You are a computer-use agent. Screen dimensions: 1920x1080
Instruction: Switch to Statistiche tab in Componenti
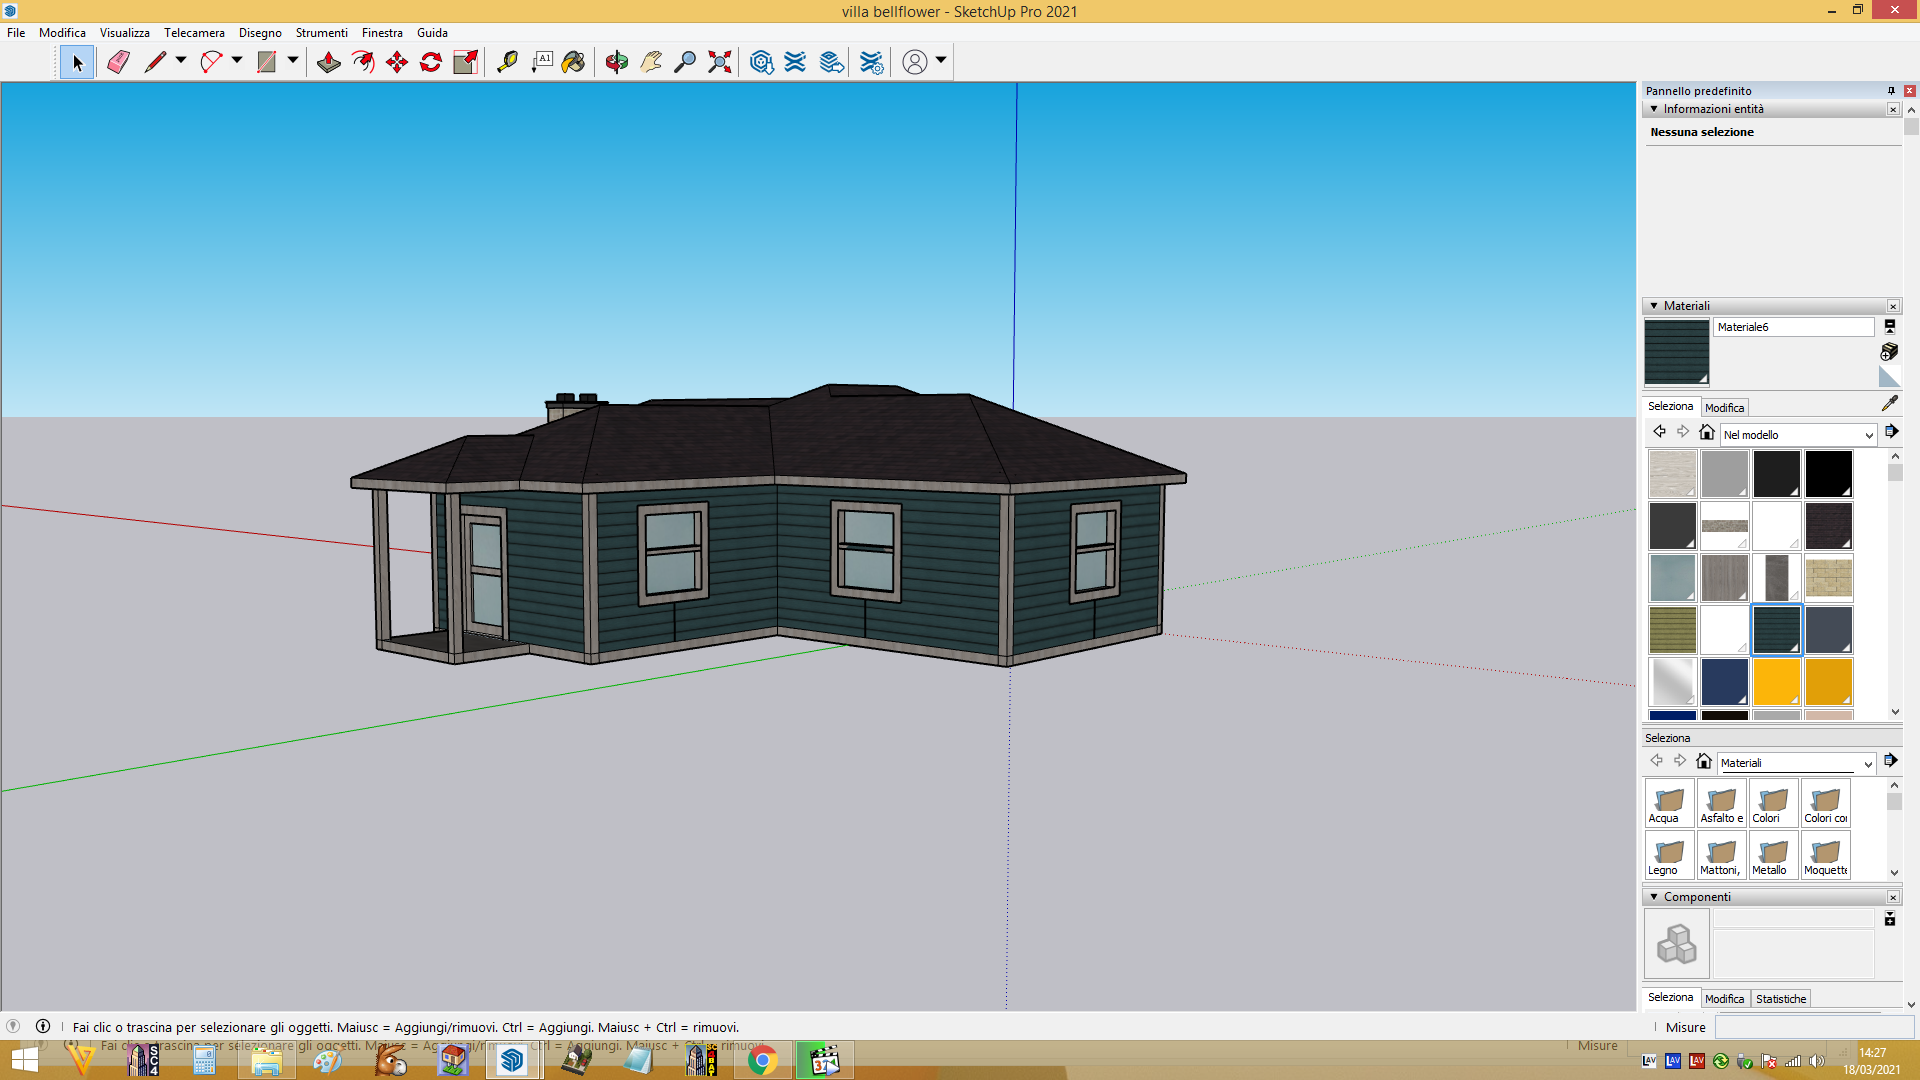click(x=1781, y=999)
